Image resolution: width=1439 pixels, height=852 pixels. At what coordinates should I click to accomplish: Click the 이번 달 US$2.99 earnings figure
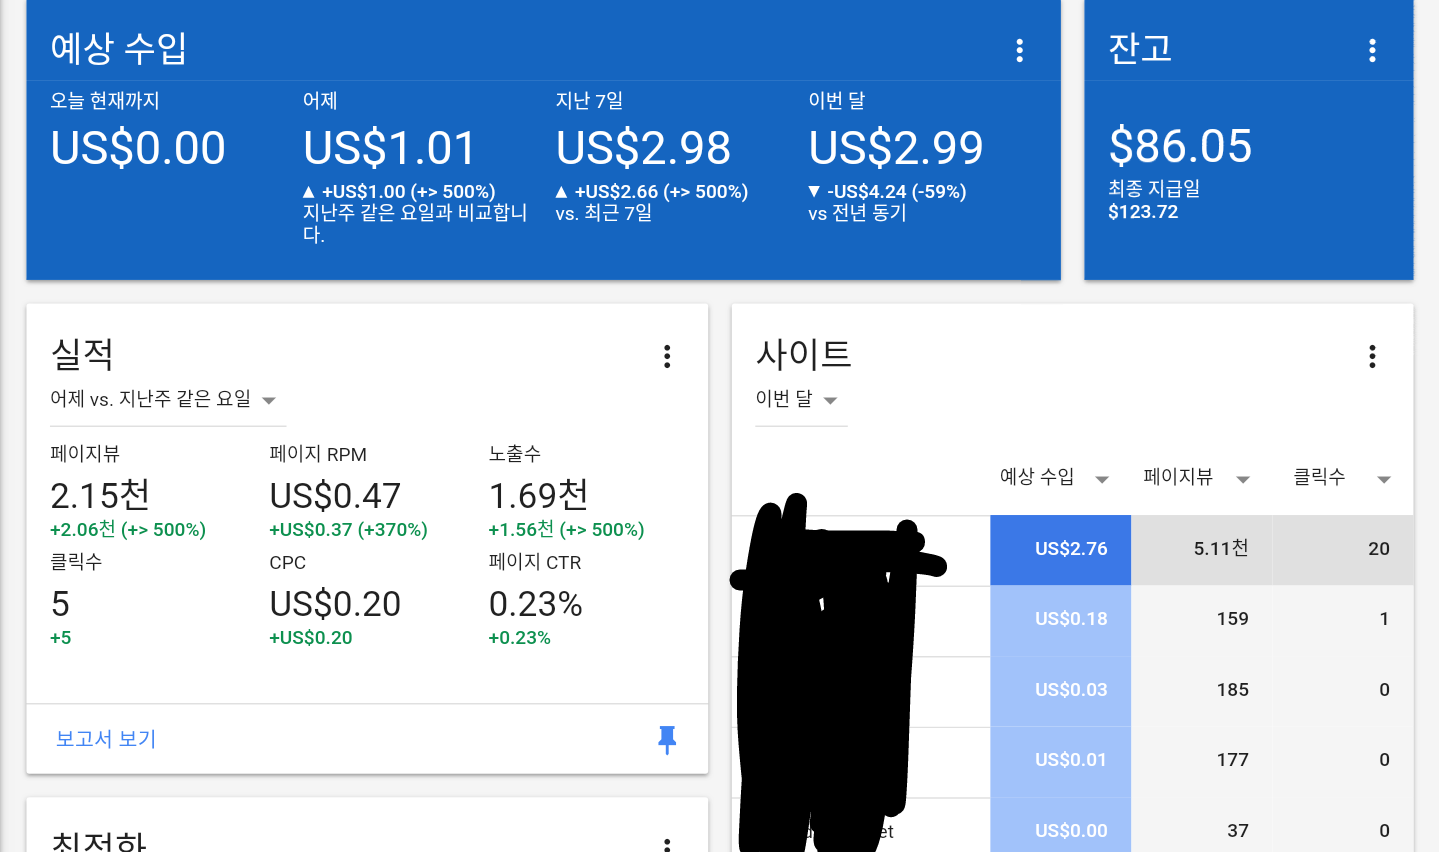pos(896,149)
